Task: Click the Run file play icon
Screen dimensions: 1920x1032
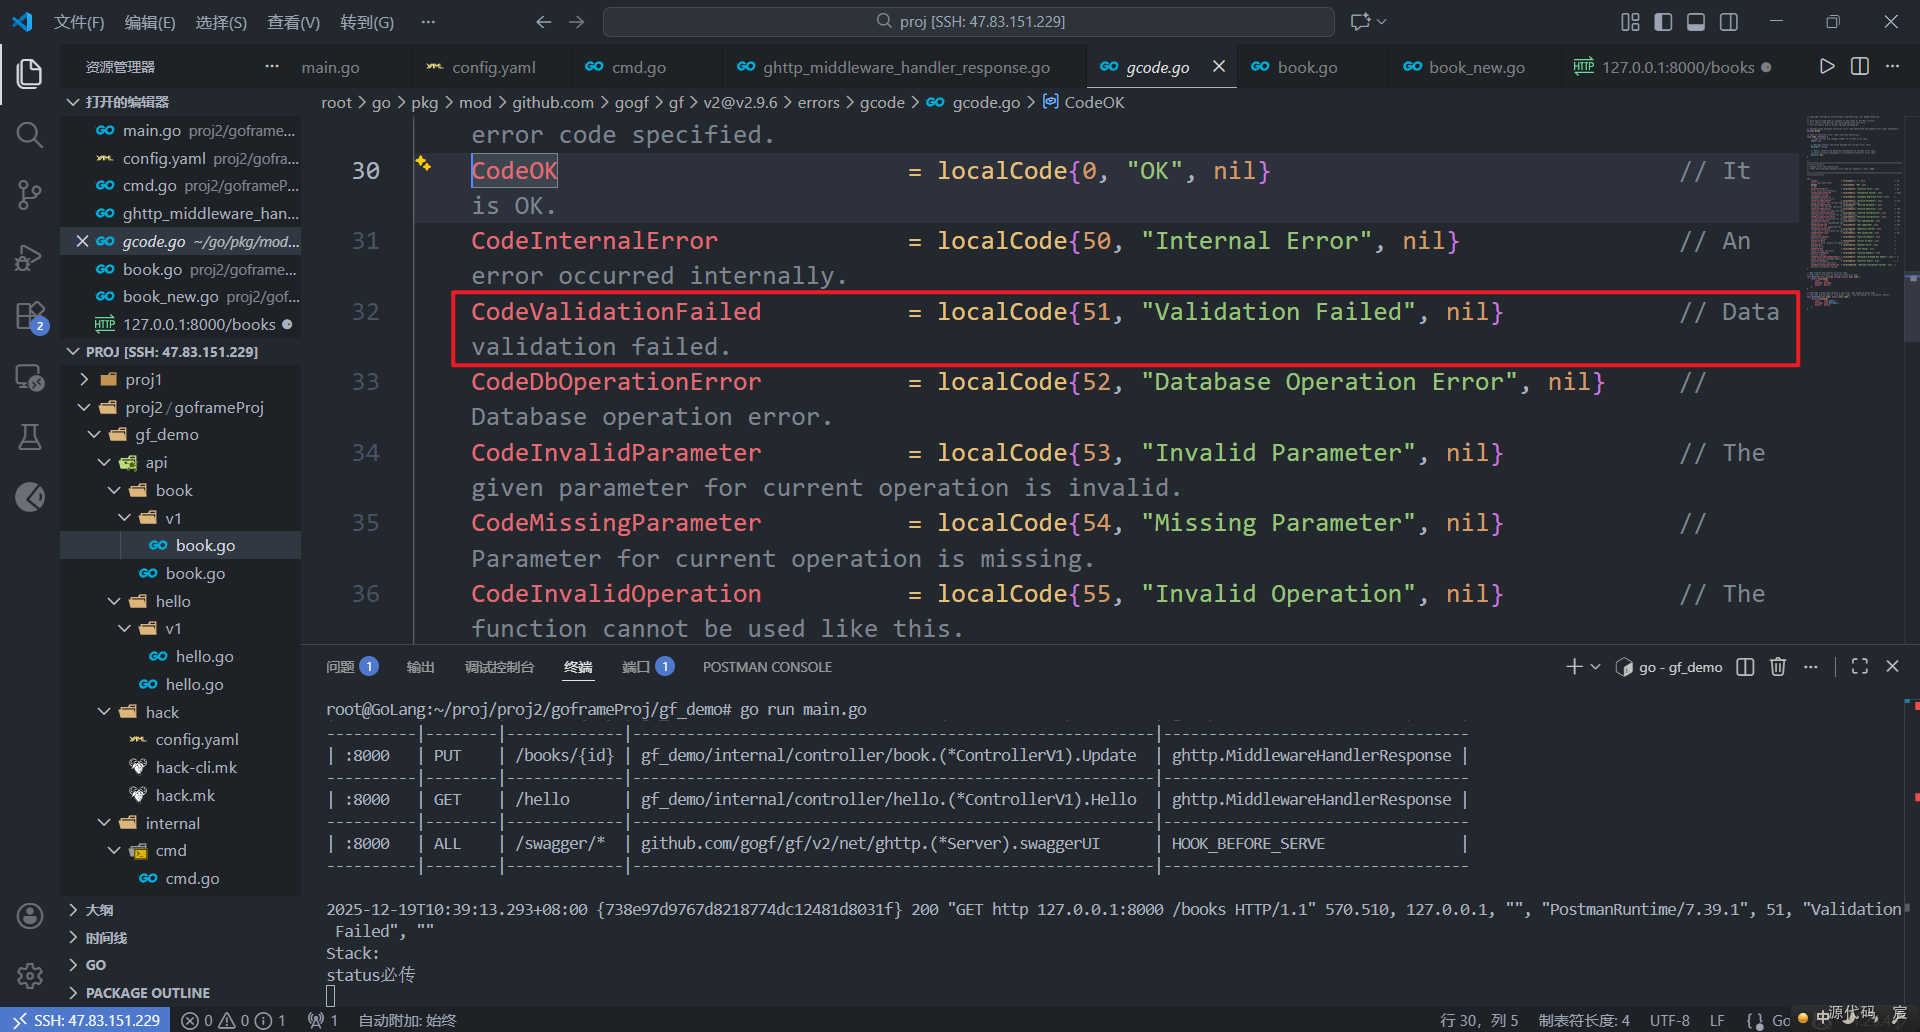Action: coord(1827,66)
